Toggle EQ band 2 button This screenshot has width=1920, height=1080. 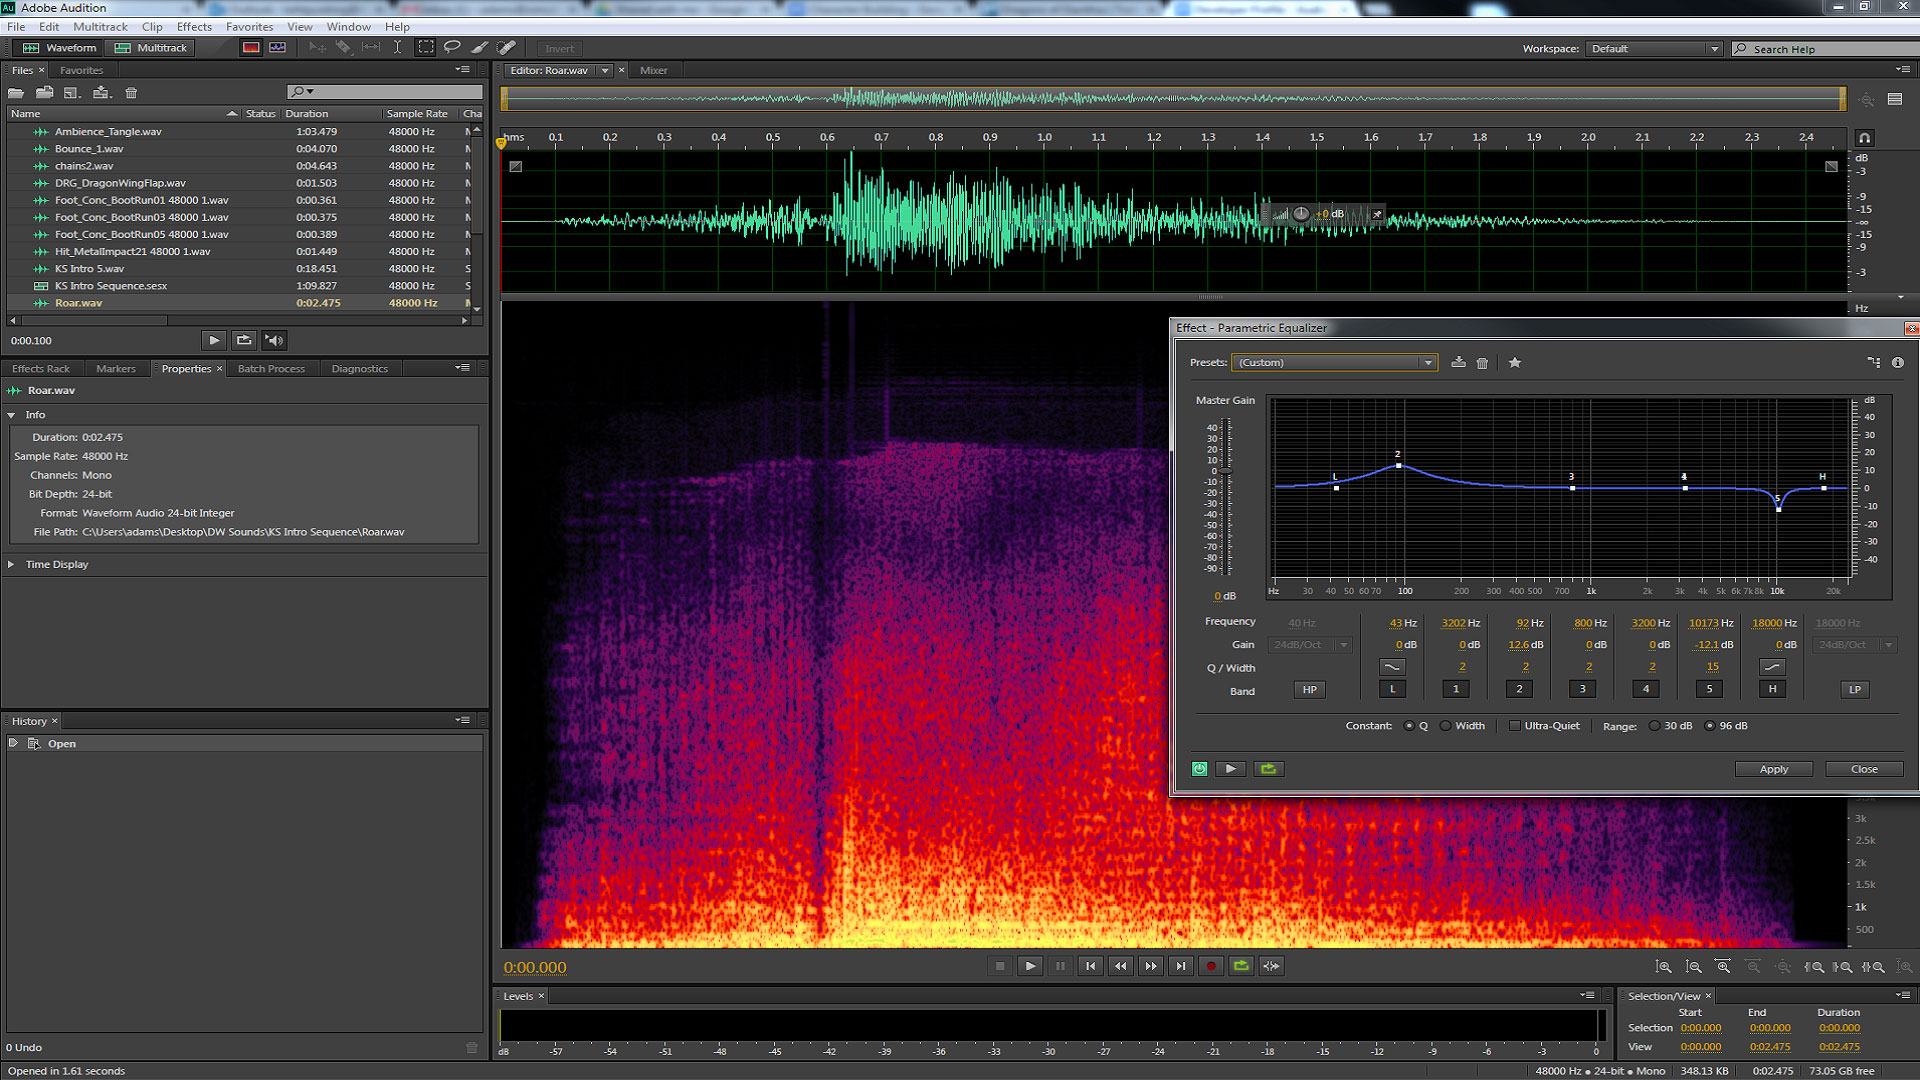click(x=1519, y=690)
